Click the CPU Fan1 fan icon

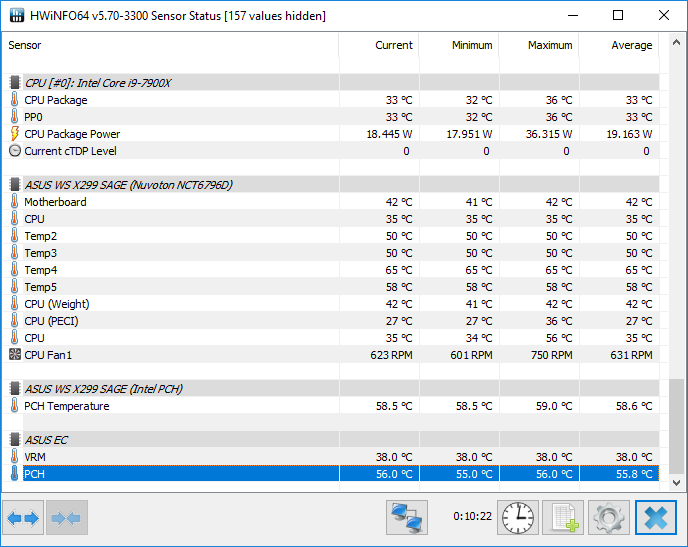(x=15, y=354)
